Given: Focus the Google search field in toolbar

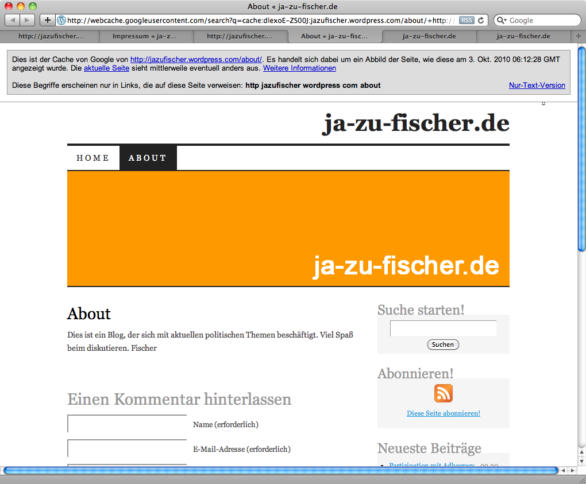Looking at the screenshot, I should click(x=537, y=20).
